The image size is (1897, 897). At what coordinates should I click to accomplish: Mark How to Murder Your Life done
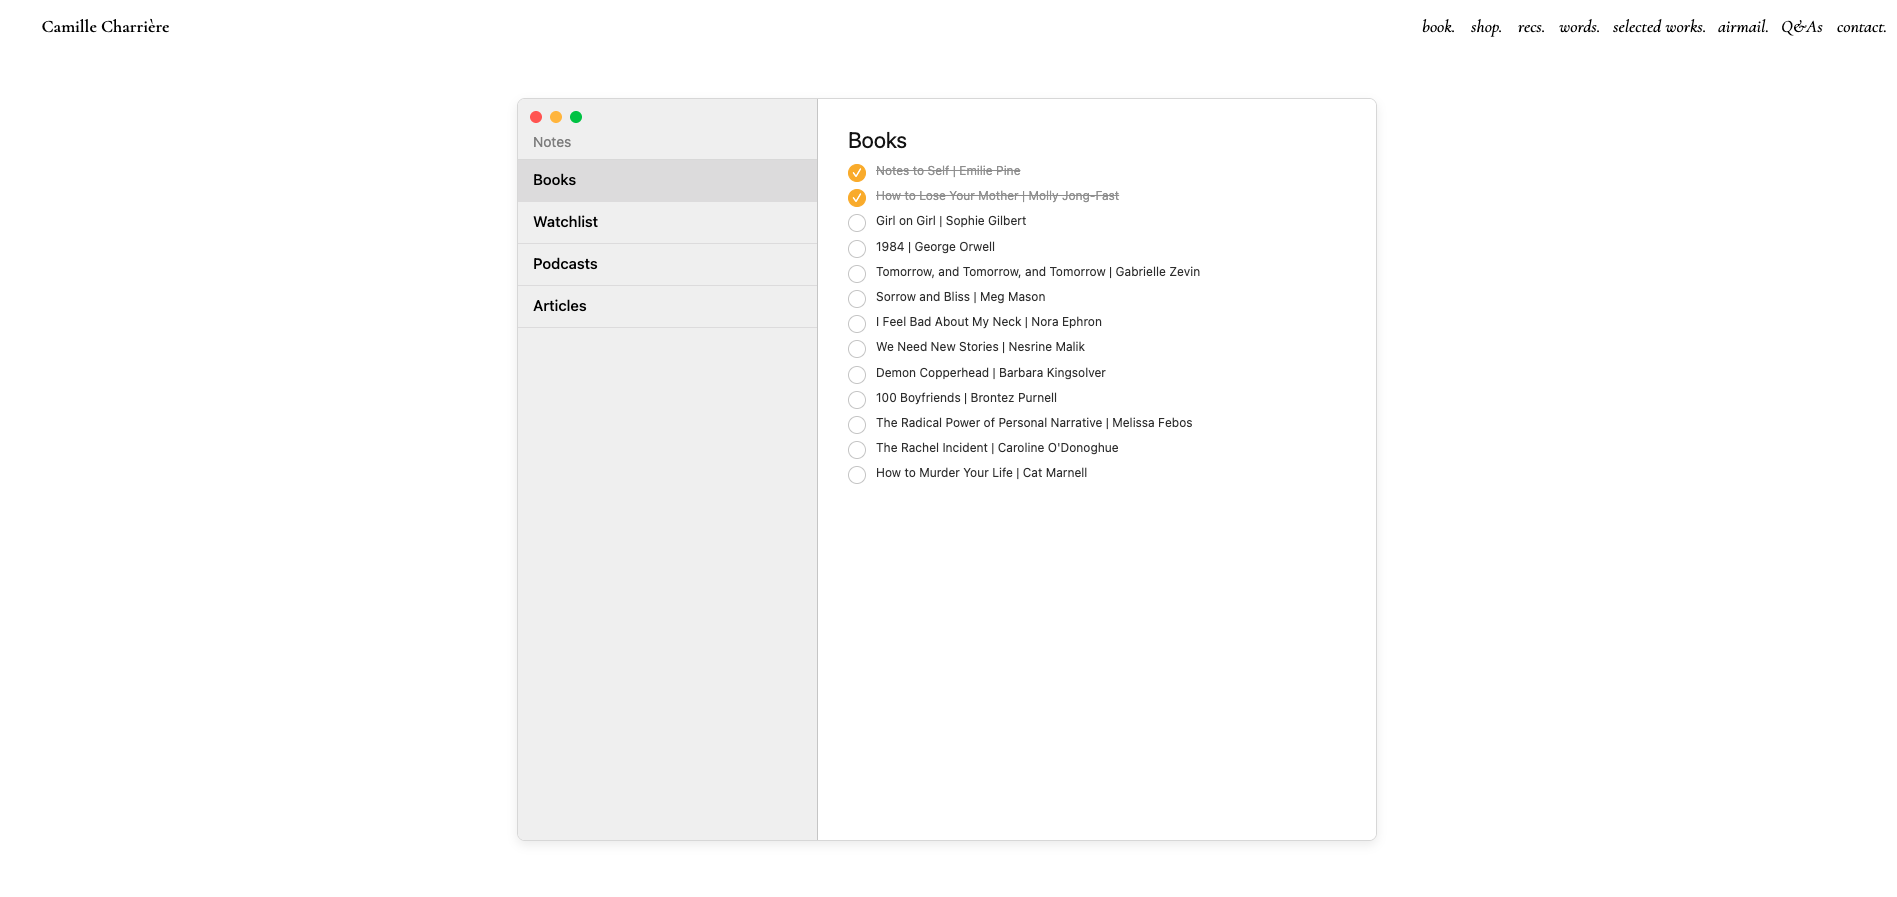tap(857, 474)
